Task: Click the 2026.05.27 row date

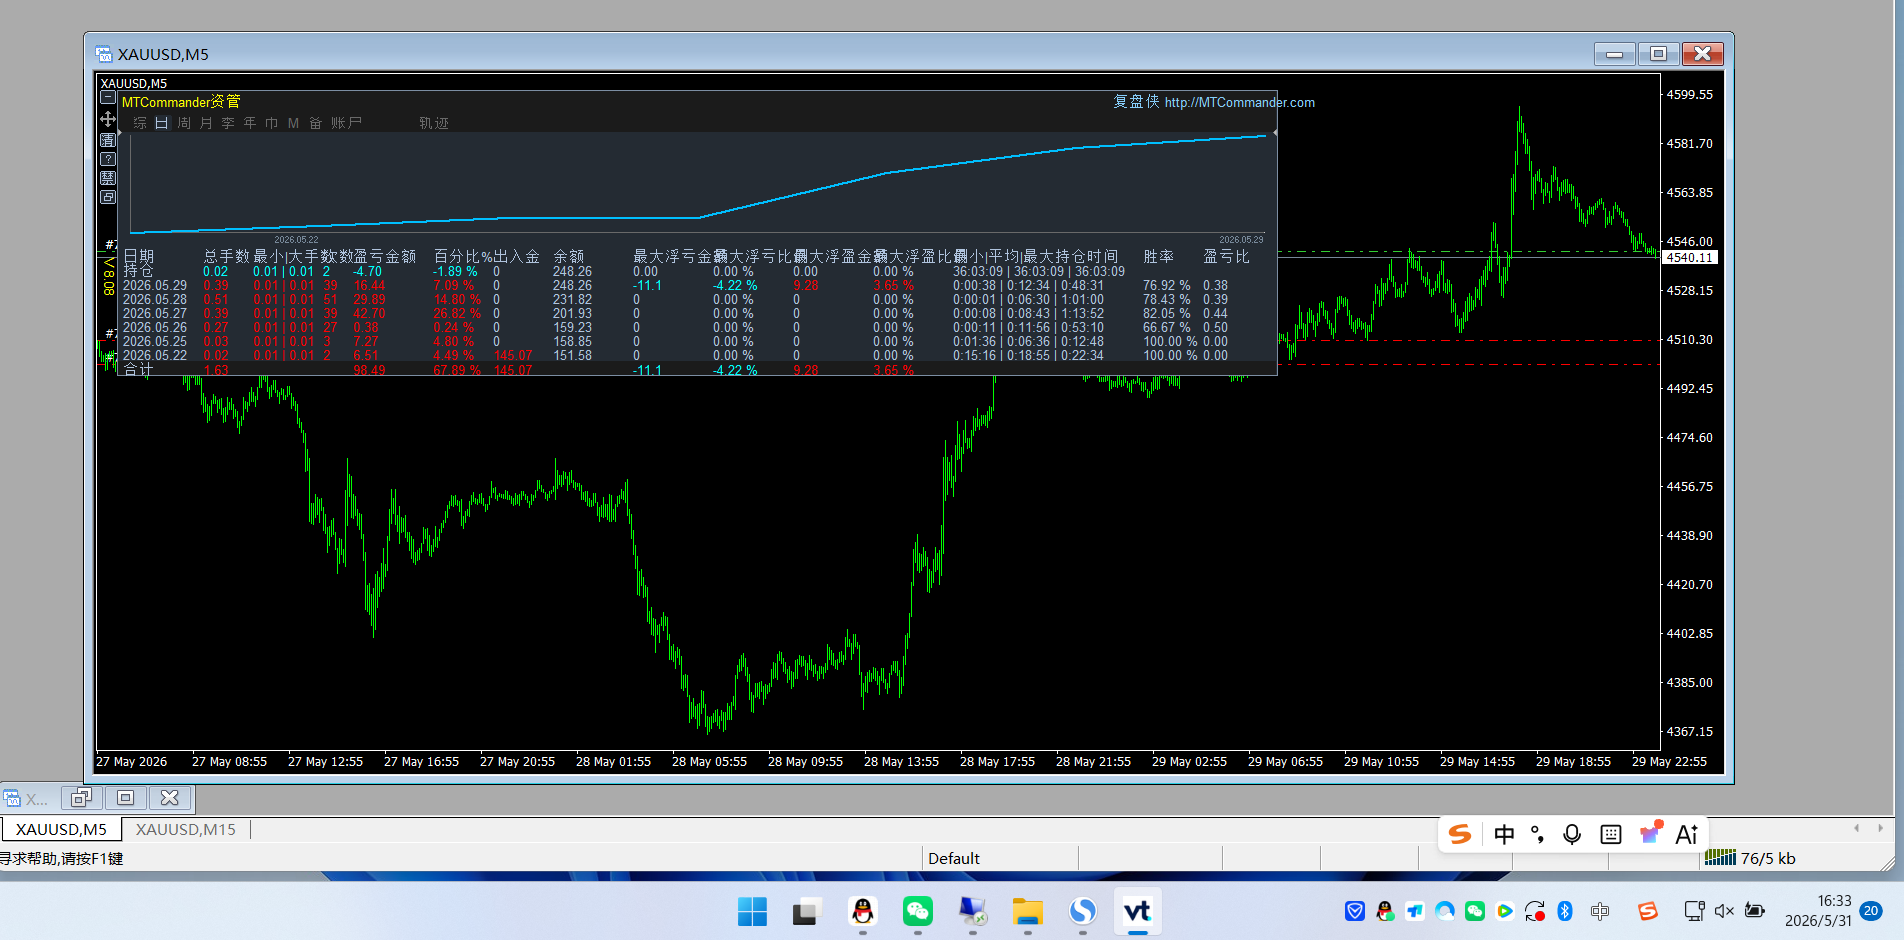Action: click(x=155, y=314)
